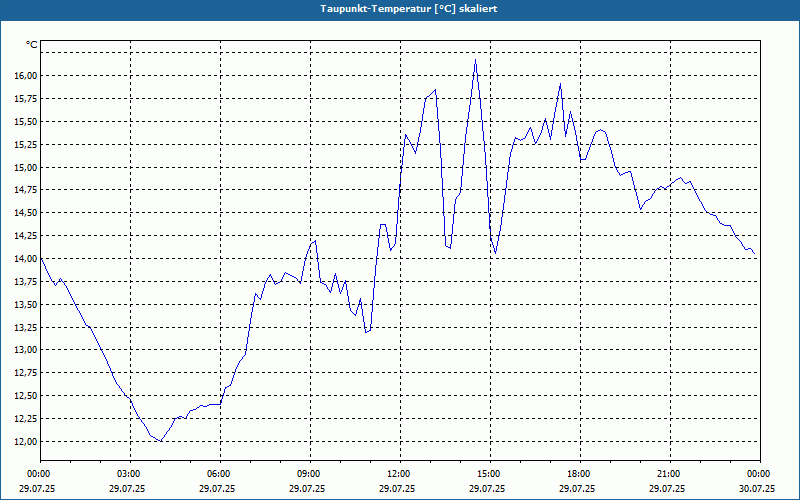The height and width of the screenshot is (500, 800).
Task: Click the 15,00 y-axis label
Action: [25, 167]
